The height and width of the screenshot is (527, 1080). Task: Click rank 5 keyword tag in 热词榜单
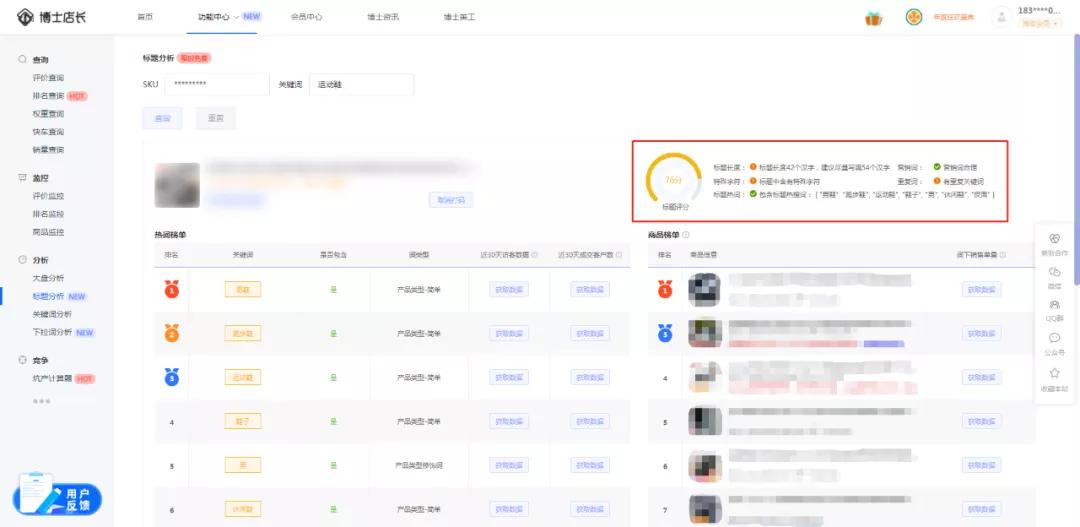click(242, 465)
